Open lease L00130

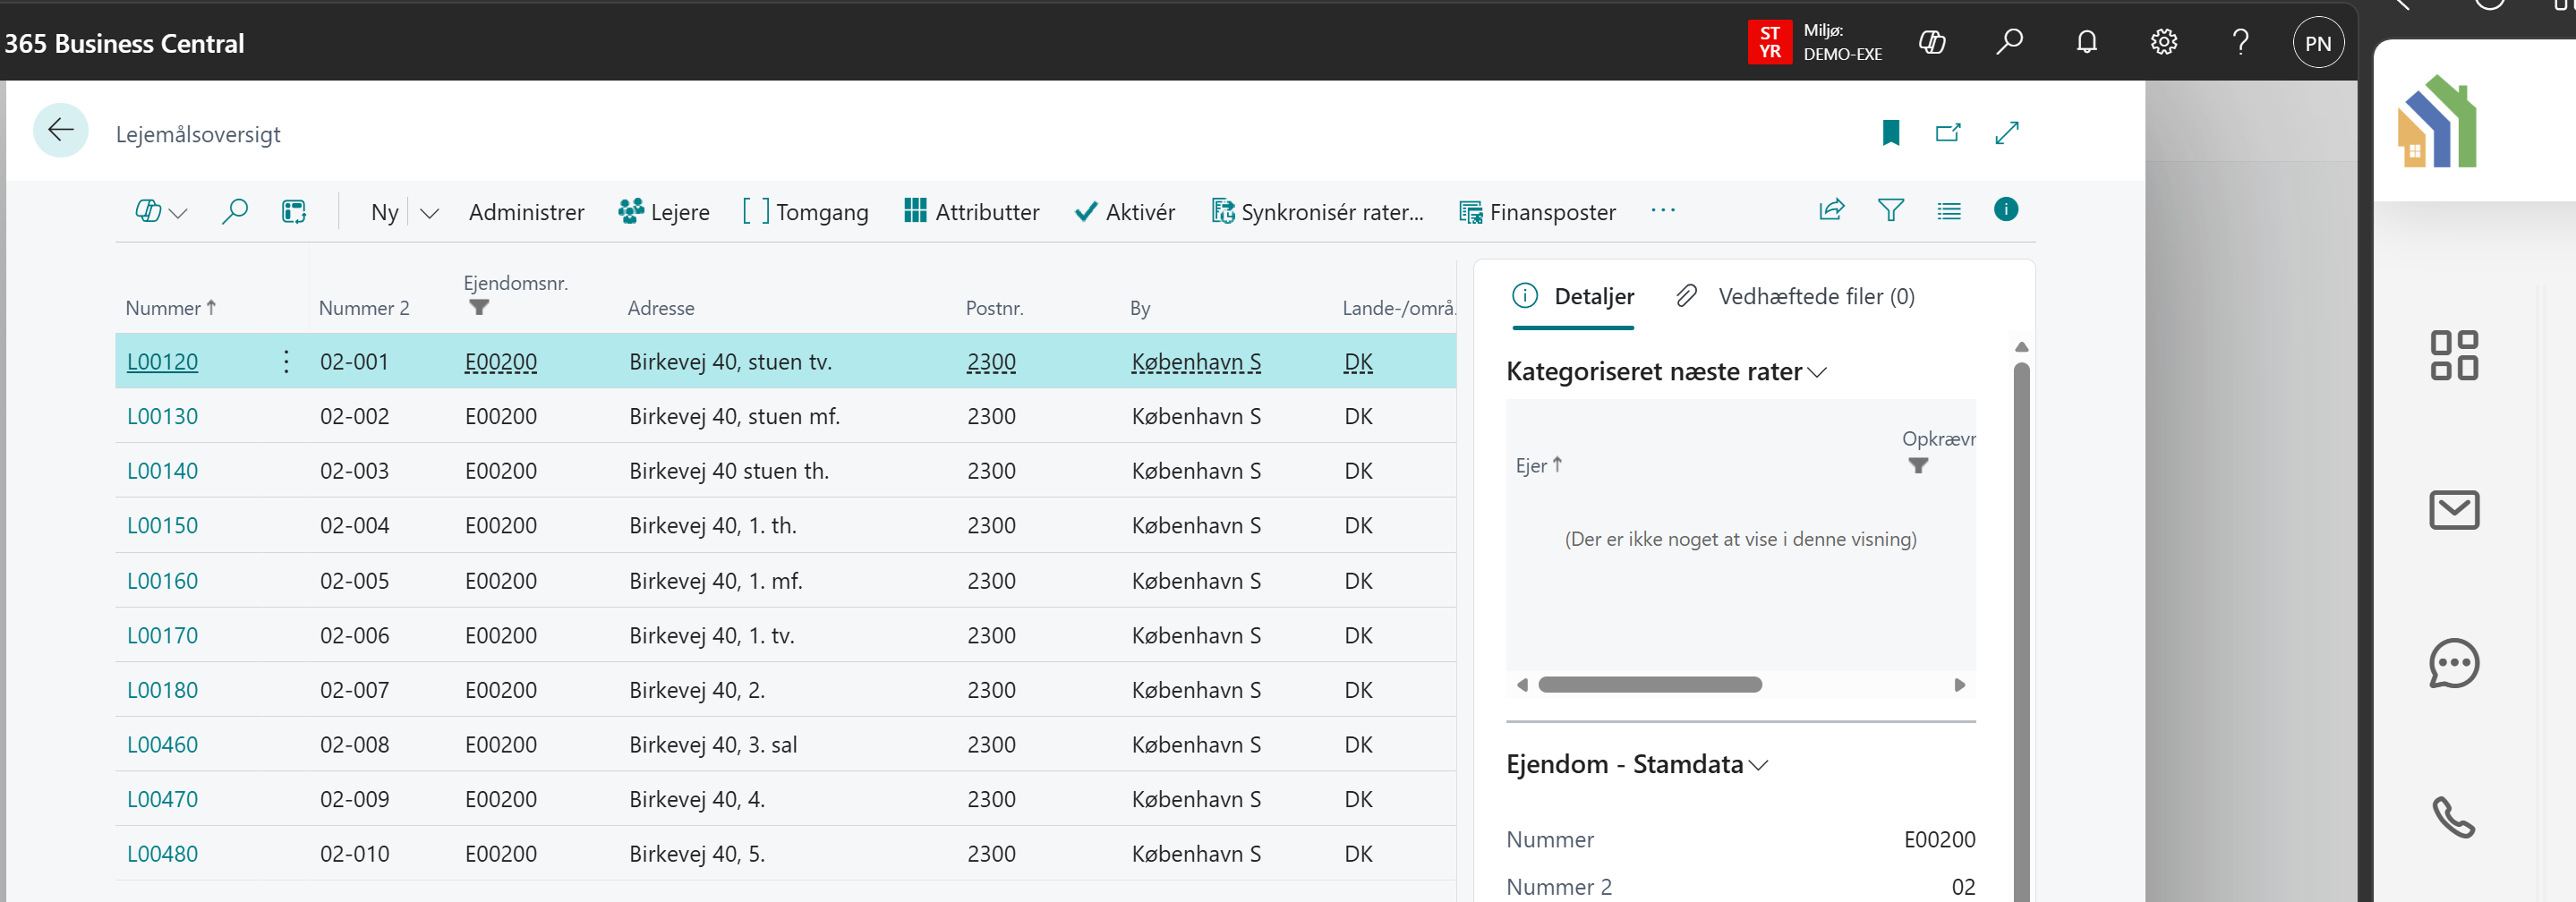tap(162, 416)
